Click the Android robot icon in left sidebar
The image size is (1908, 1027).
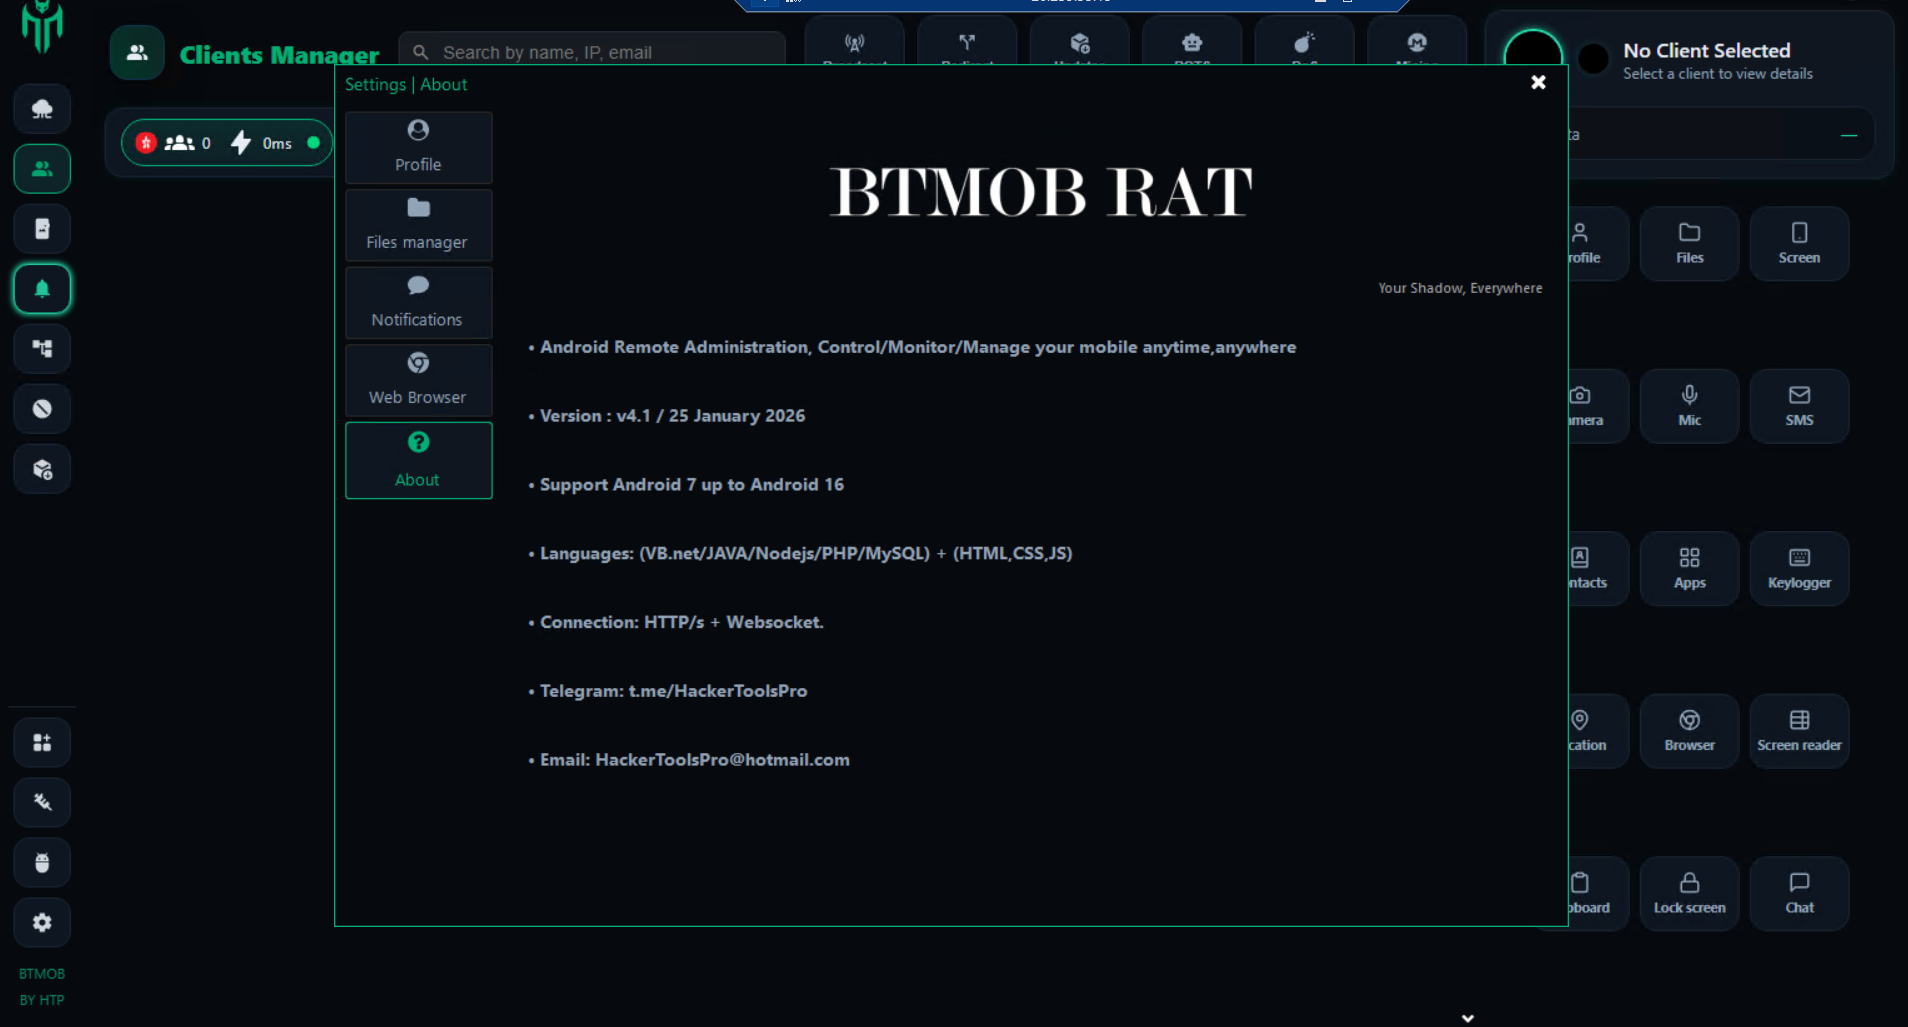(42, 862)
